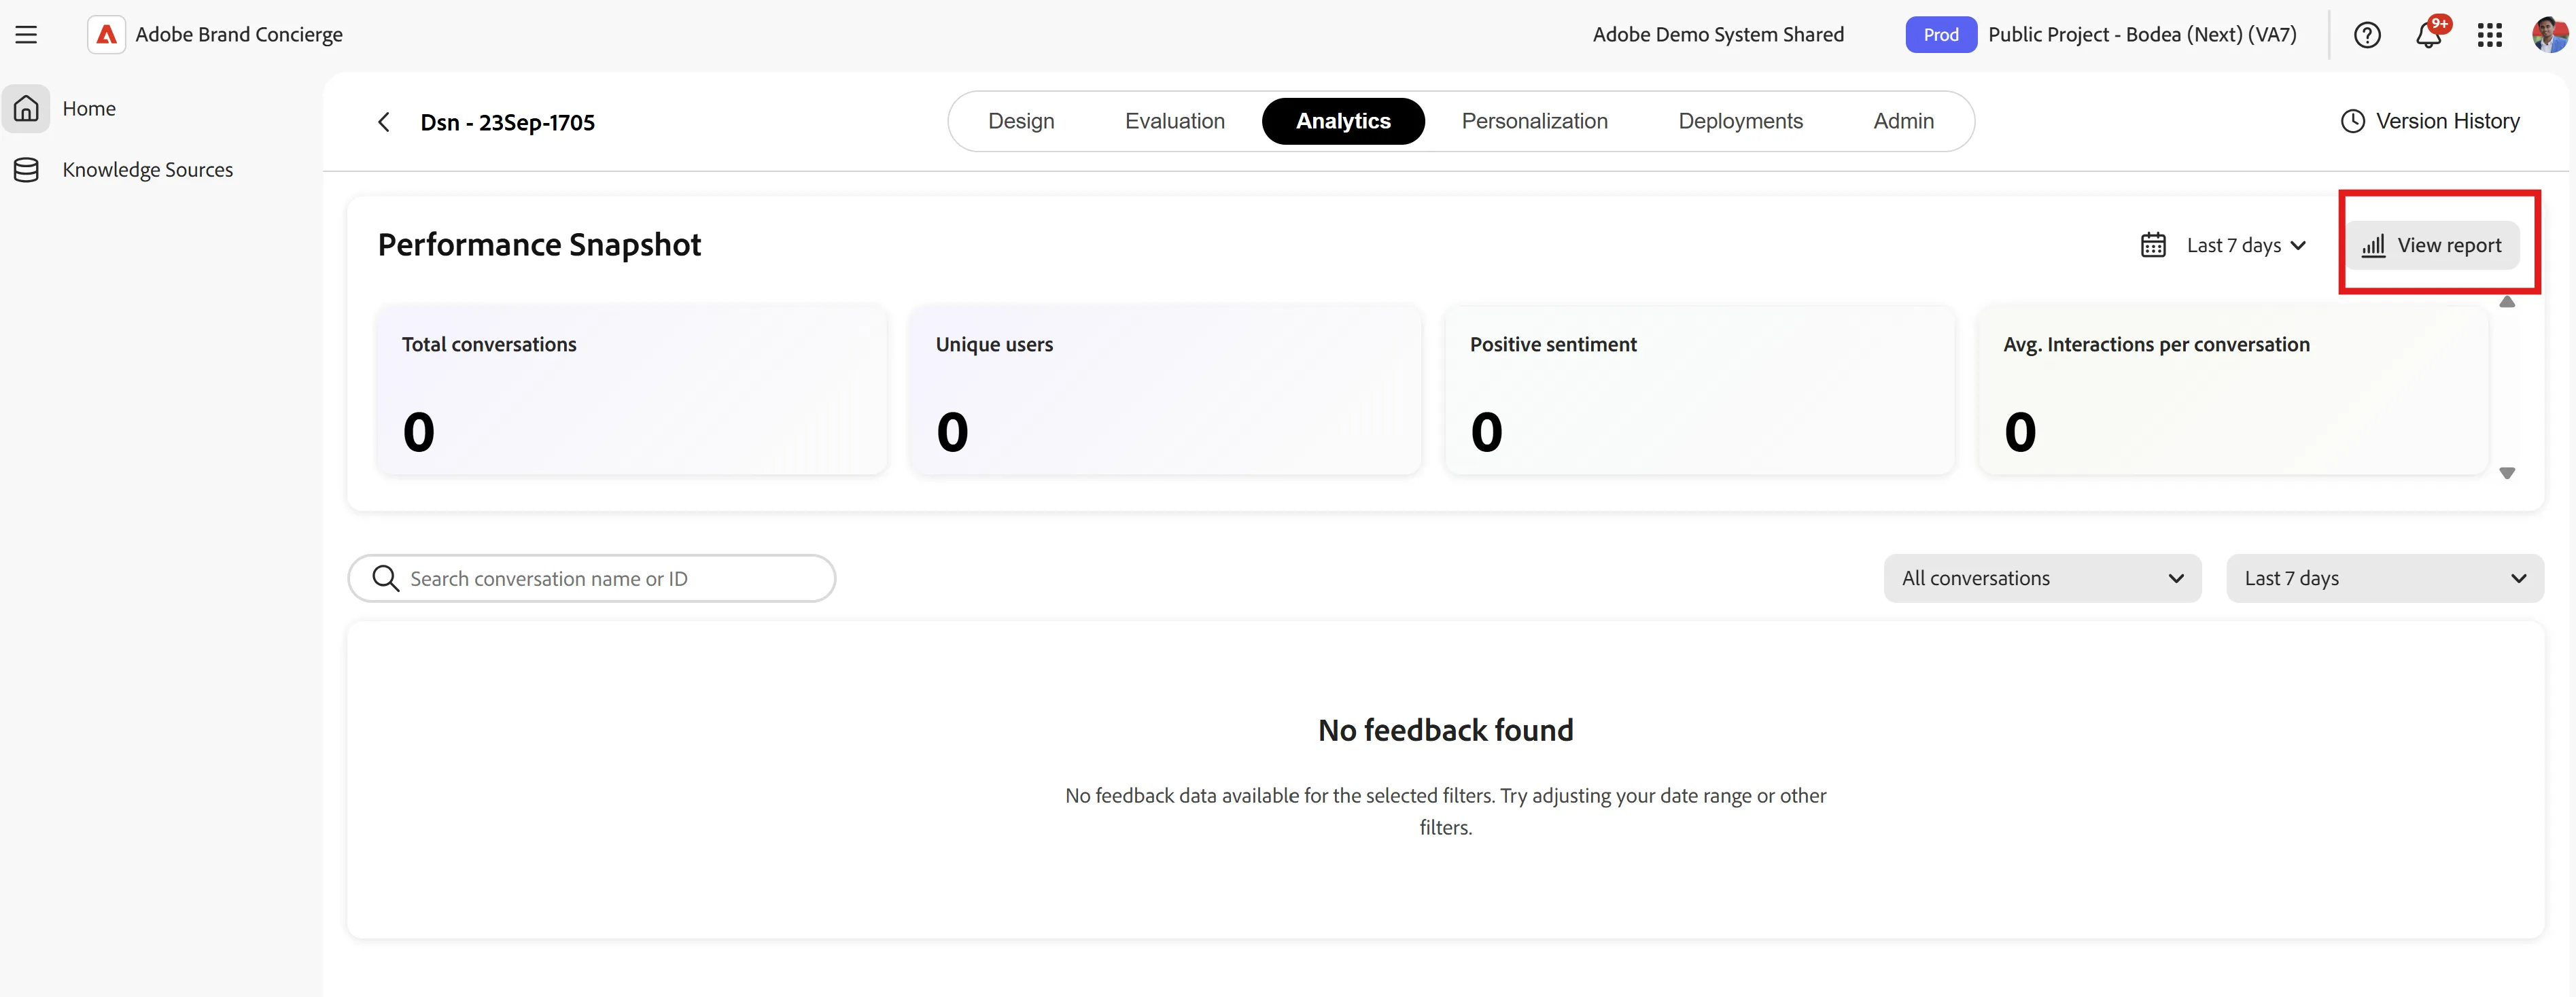Open the notifications bell

(2428, 35)
